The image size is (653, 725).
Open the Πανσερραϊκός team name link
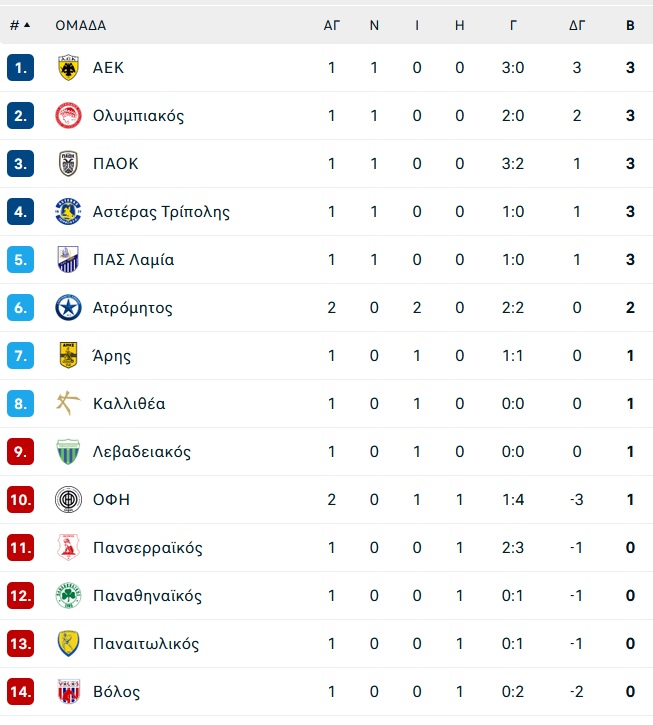148,548
